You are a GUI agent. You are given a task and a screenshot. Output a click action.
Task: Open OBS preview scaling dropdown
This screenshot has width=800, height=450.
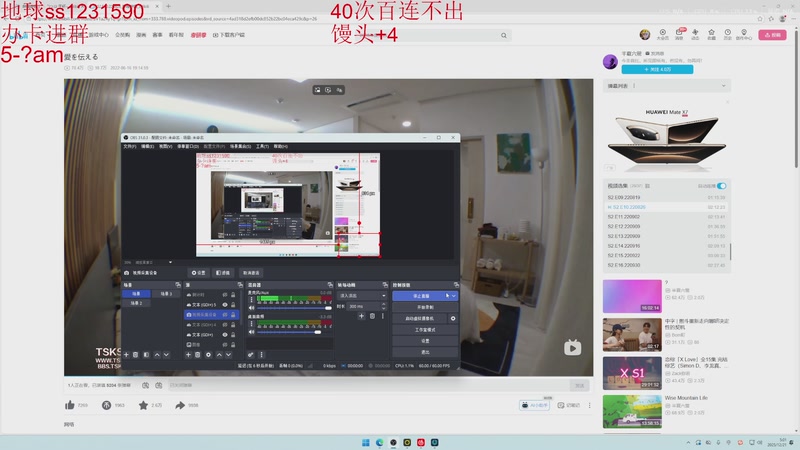[170, 262]
